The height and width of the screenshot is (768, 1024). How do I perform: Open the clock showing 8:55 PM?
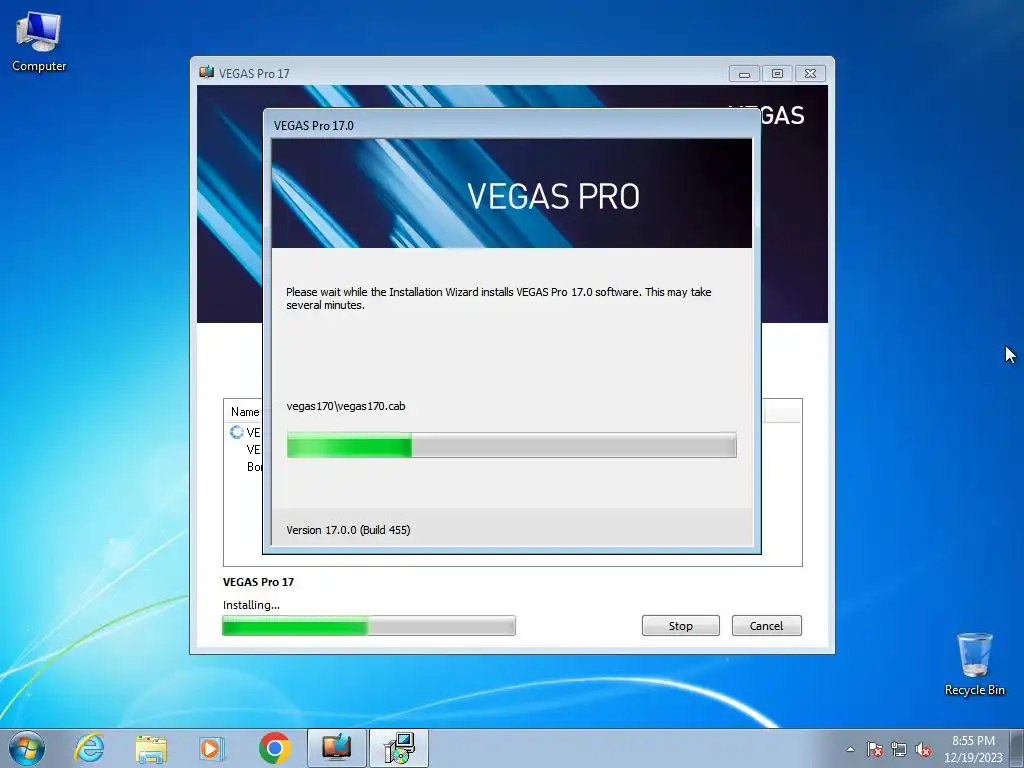[973, 741]
